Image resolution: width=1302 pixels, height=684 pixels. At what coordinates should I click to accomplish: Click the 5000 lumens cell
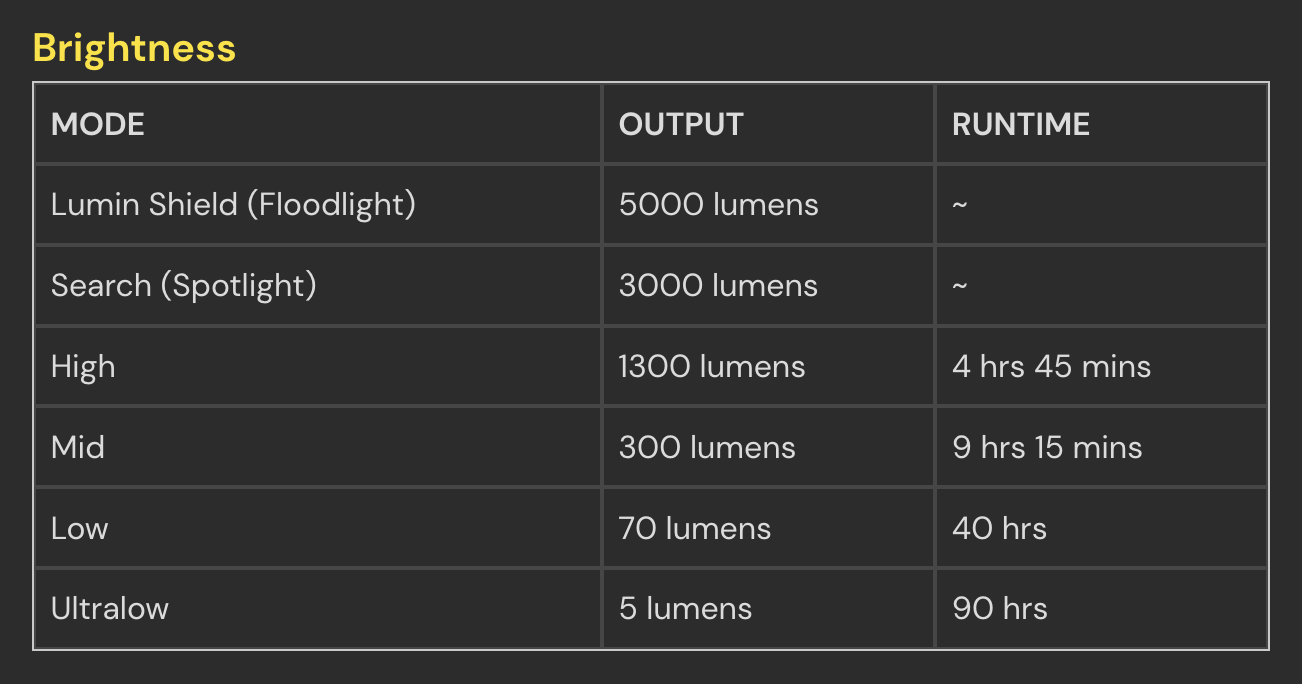pyautogui.click(x=768, y=205)
